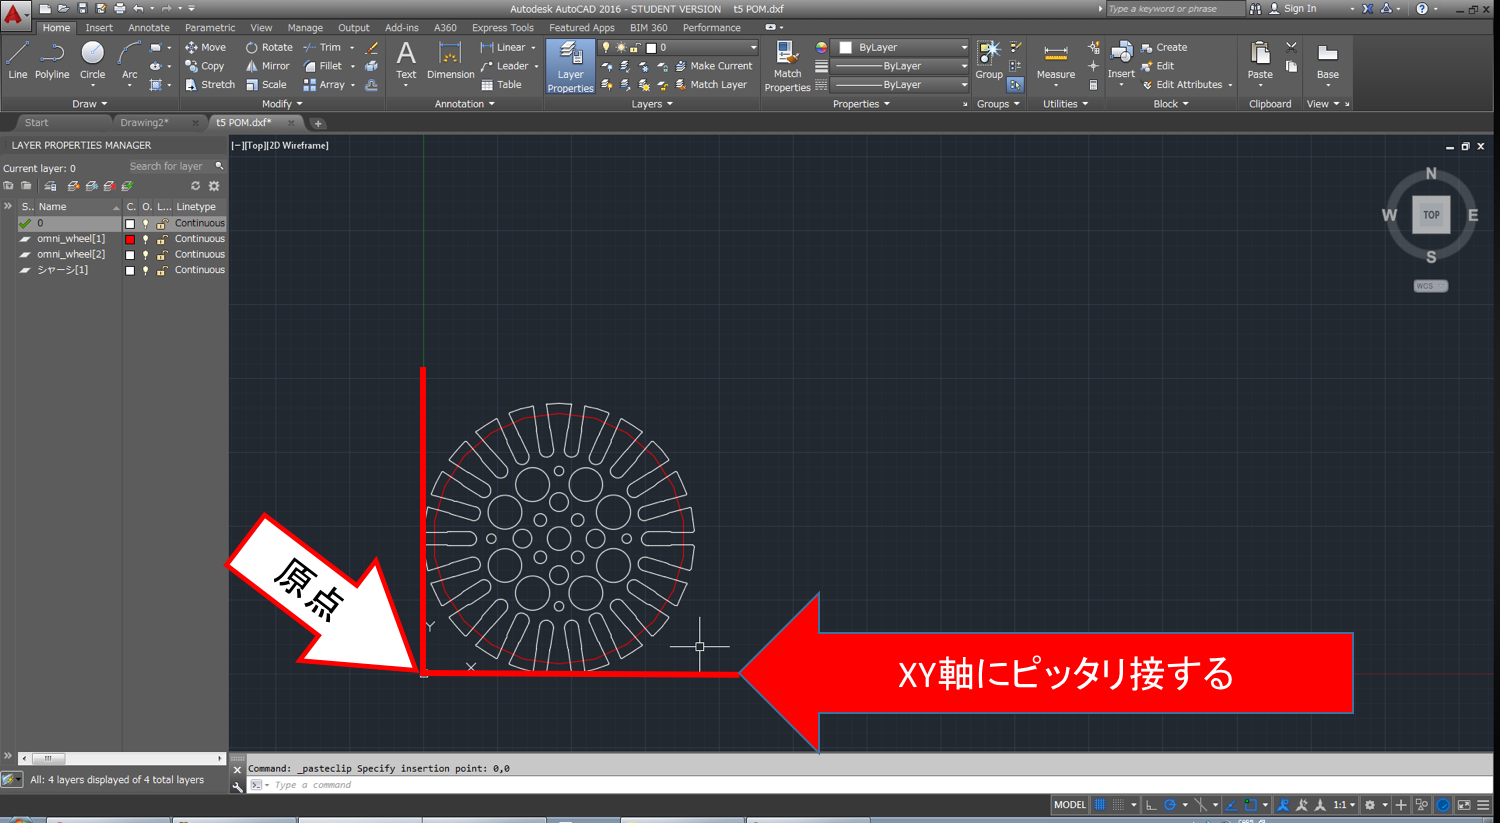Refresh the layer list

point(196,186)
